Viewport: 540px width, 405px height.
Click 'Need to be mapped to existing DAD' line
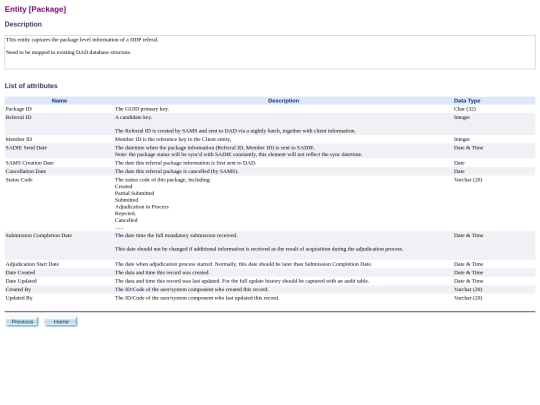[69, 52]
